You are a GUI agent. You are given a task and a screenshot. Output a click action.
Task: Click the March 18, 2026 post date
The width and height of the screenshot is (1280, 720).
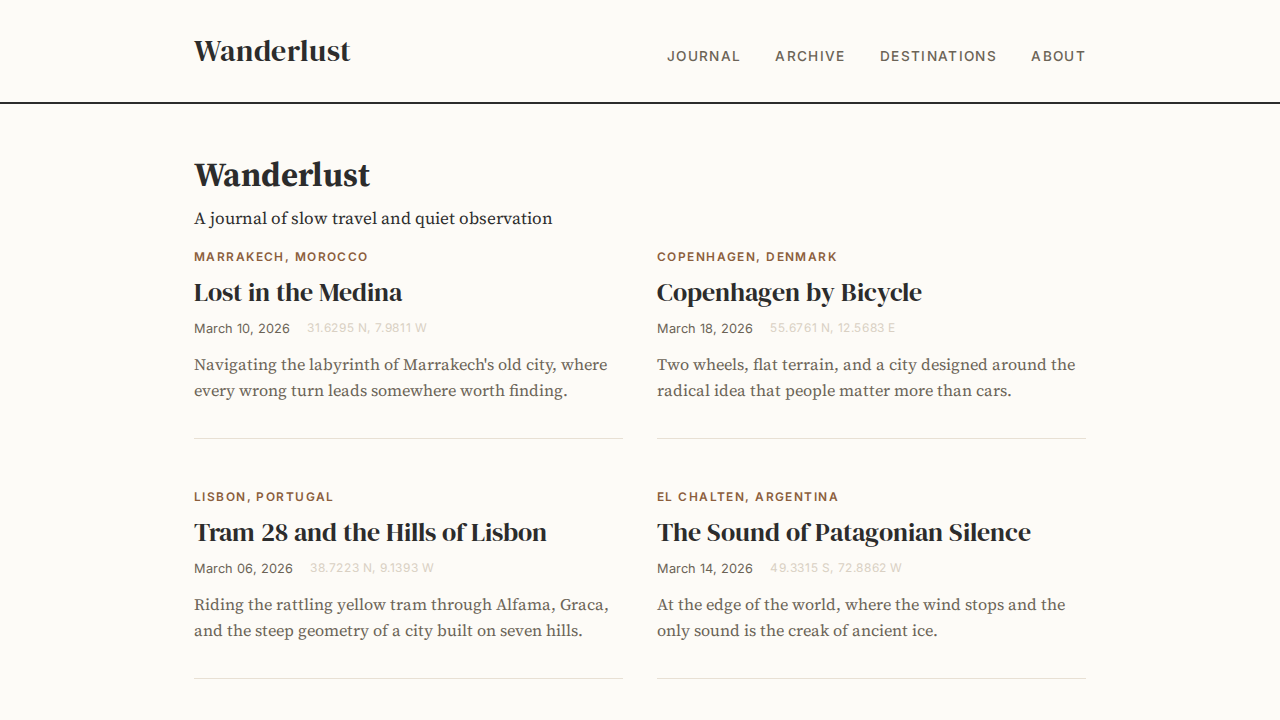tap(705, 329)
